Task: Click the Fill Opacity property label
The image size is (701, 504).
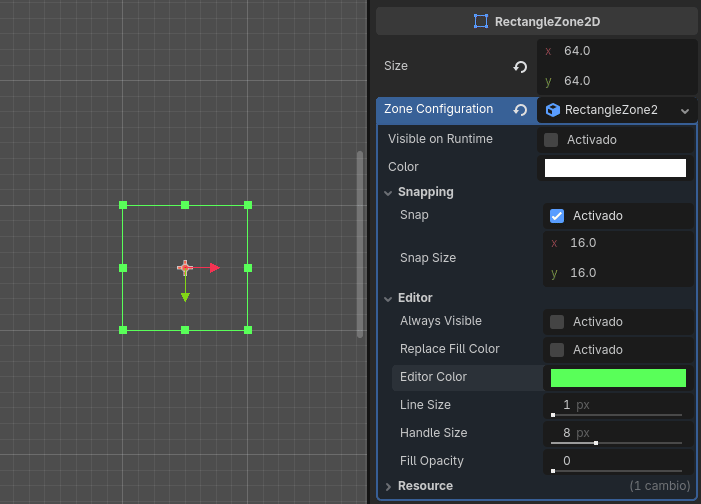Action: [x=431, y=461]
